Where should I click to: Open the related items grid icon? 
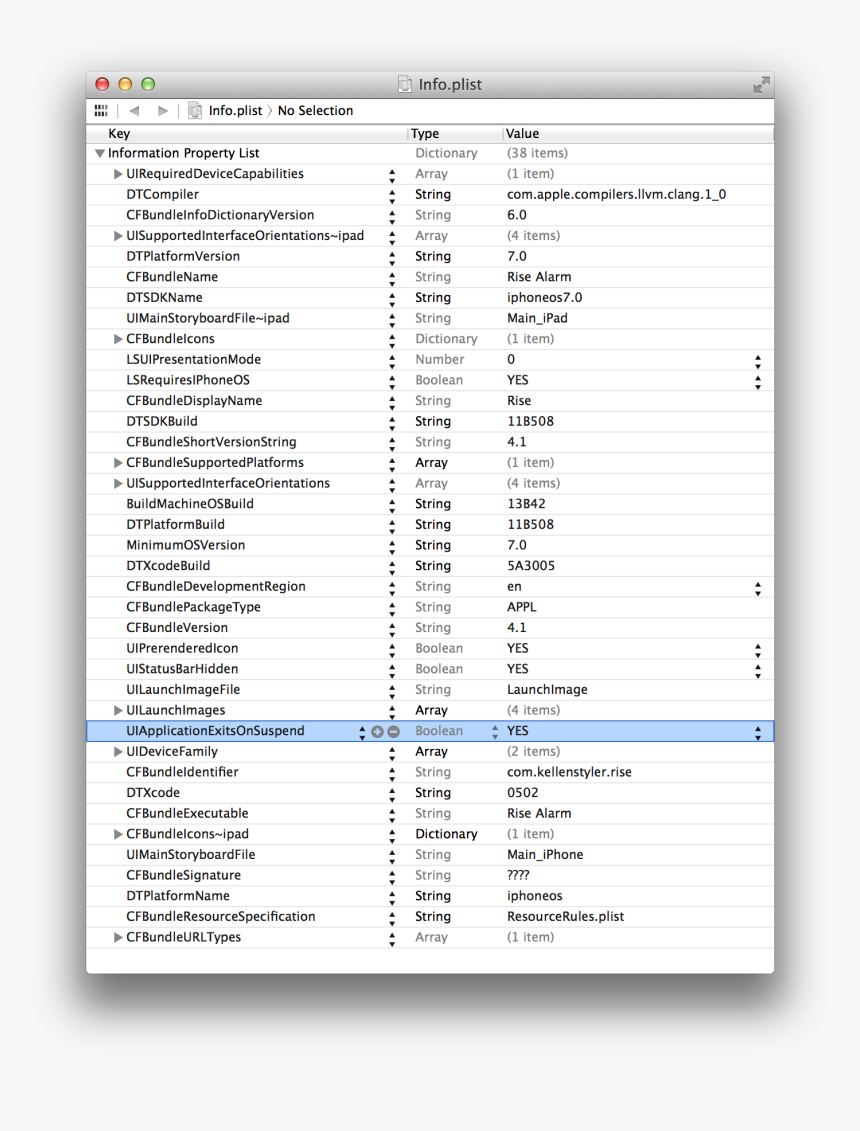point(101,110)
